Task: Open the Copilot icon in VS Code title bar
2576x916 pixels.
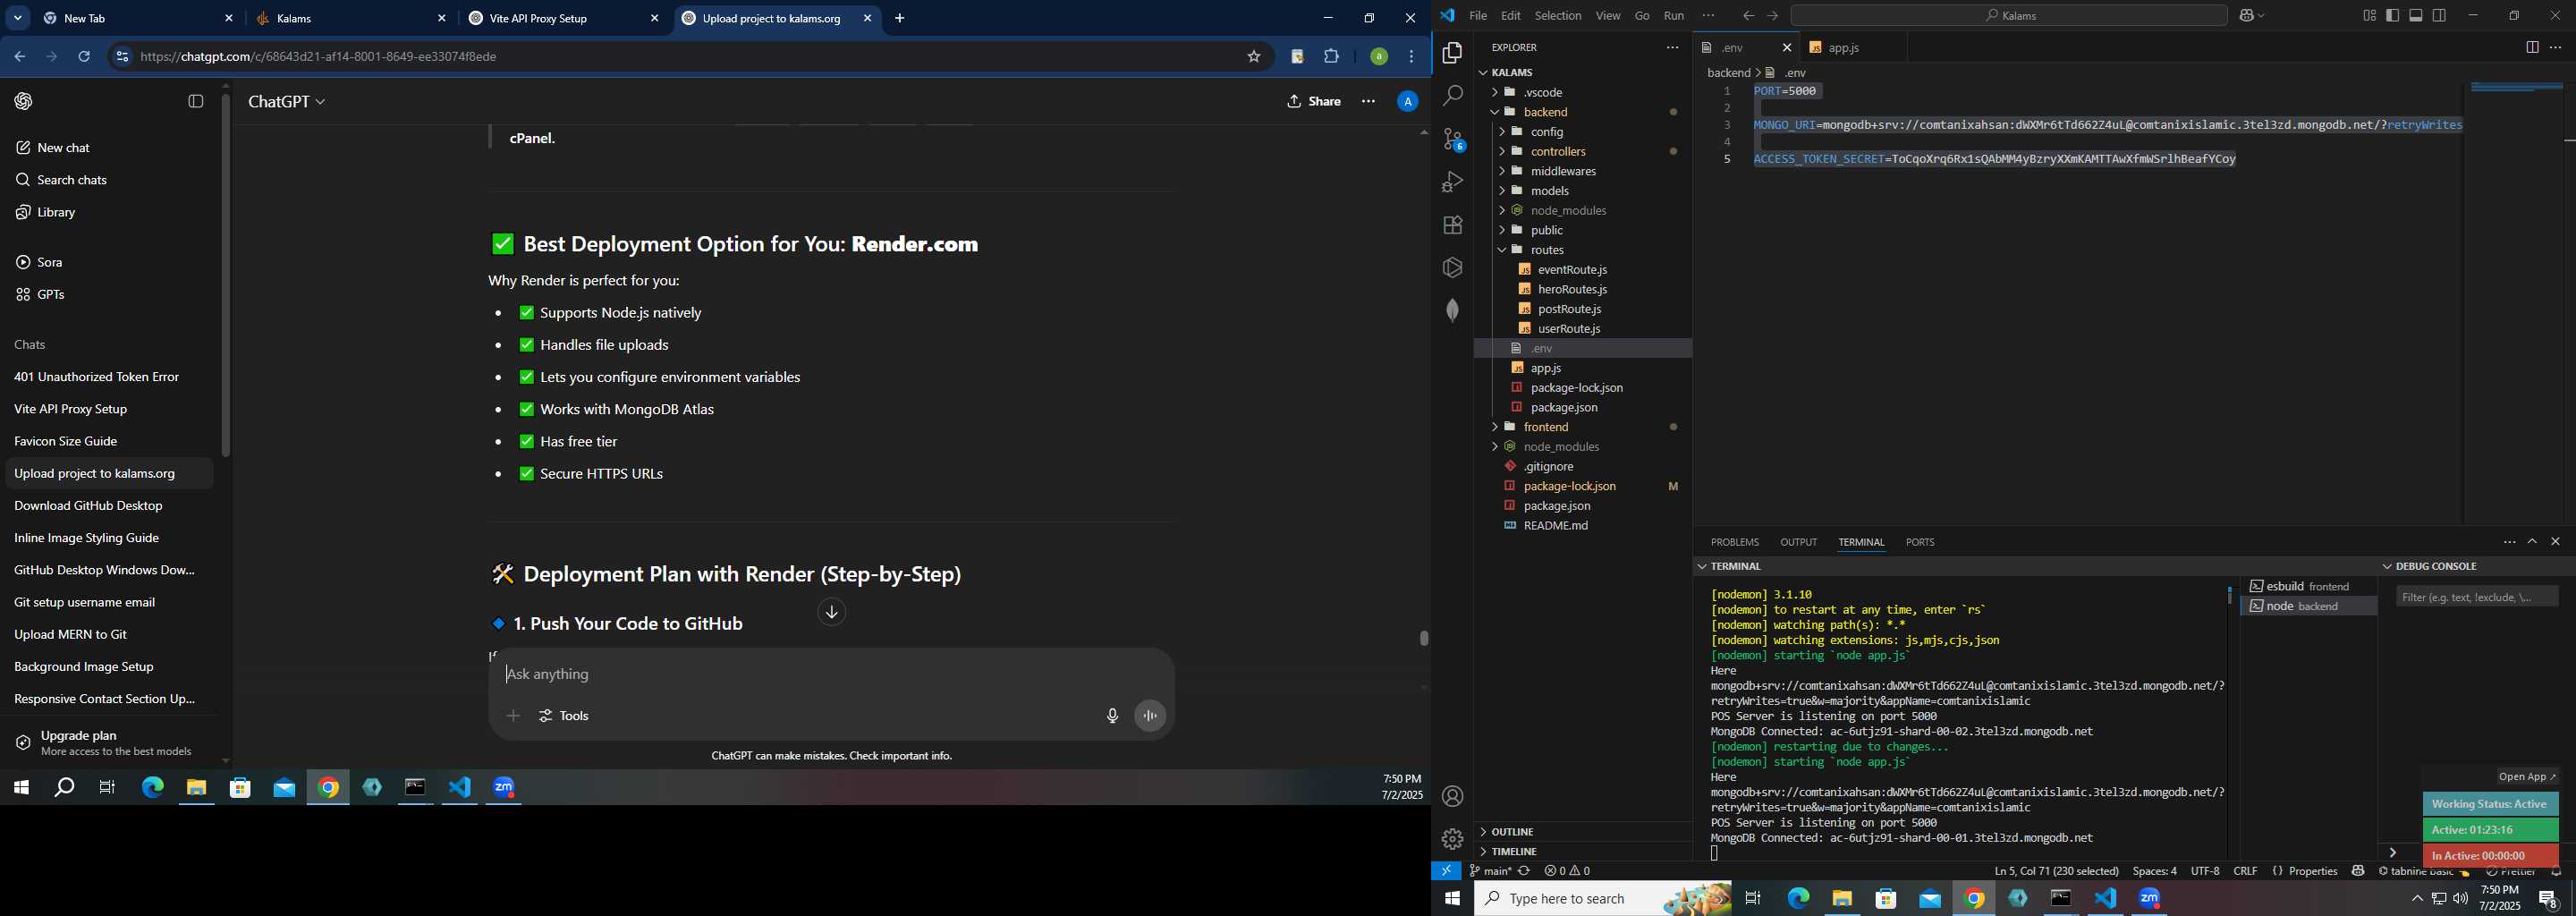Action: pyautogui.click(x=2245, y=15)
